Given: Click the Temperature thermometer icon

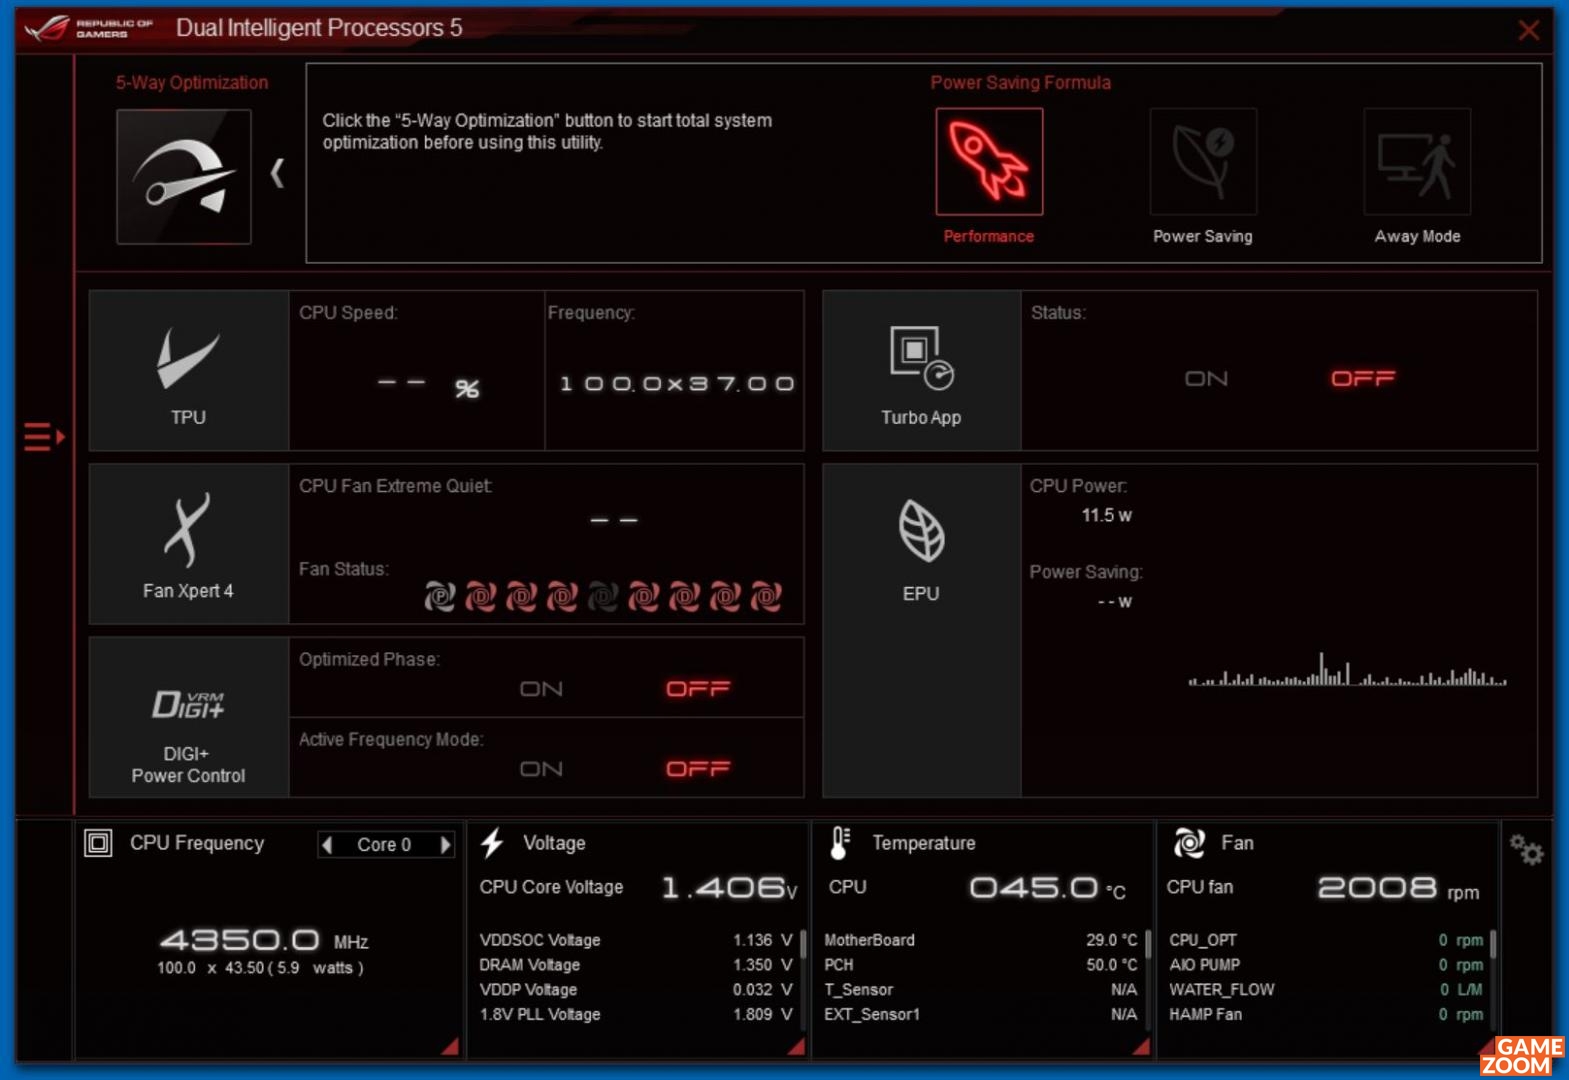Looking at the screenshot, I should click(840, 843).
